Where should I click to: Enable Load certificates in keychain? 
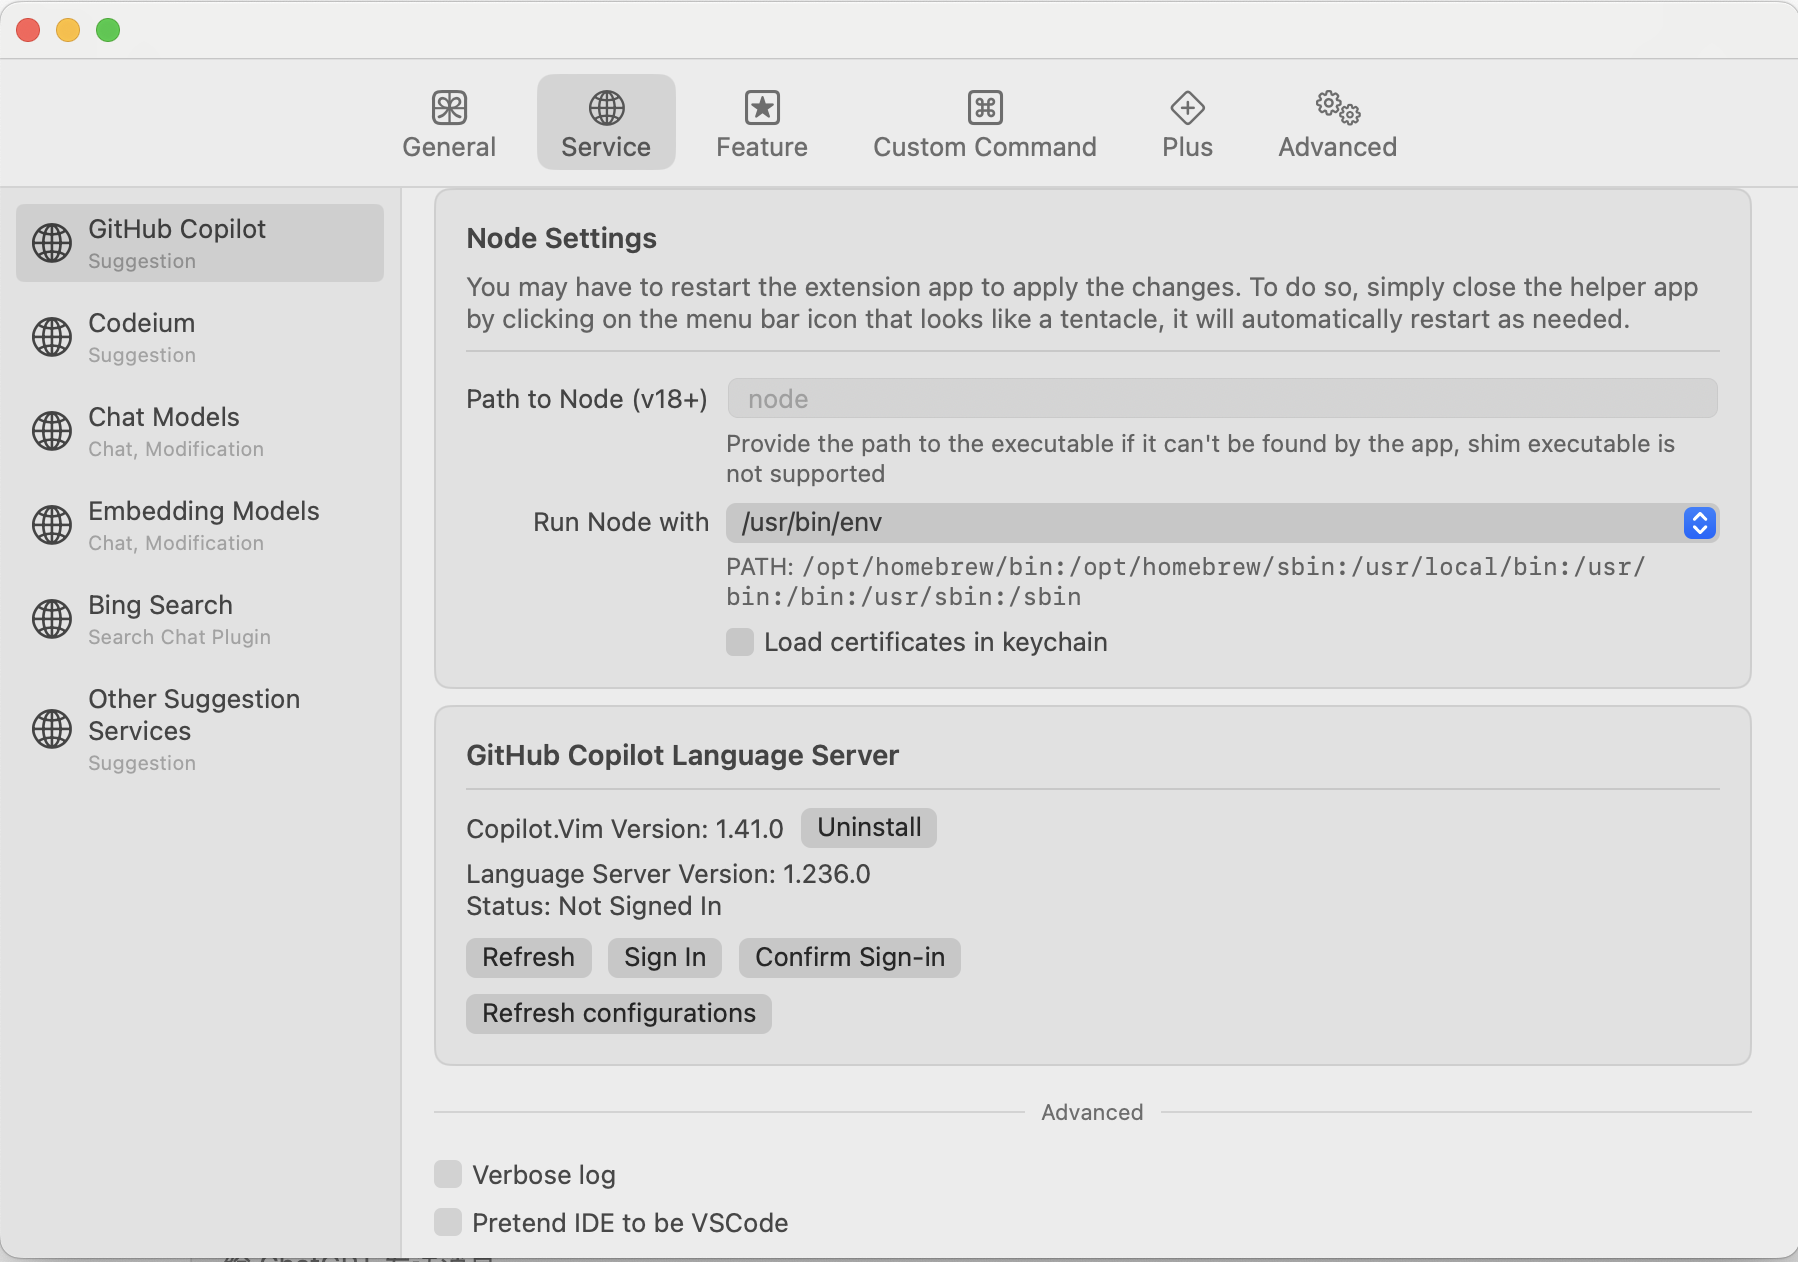(x=740, y=642)
